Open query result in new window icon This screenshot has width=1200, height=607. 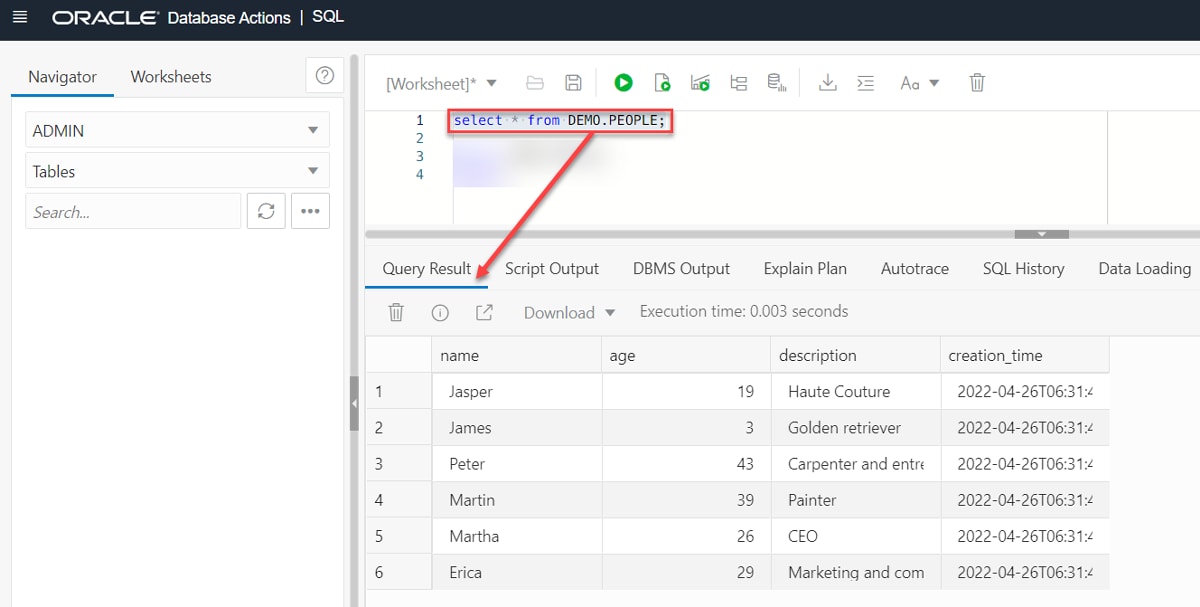coord(484,312)
